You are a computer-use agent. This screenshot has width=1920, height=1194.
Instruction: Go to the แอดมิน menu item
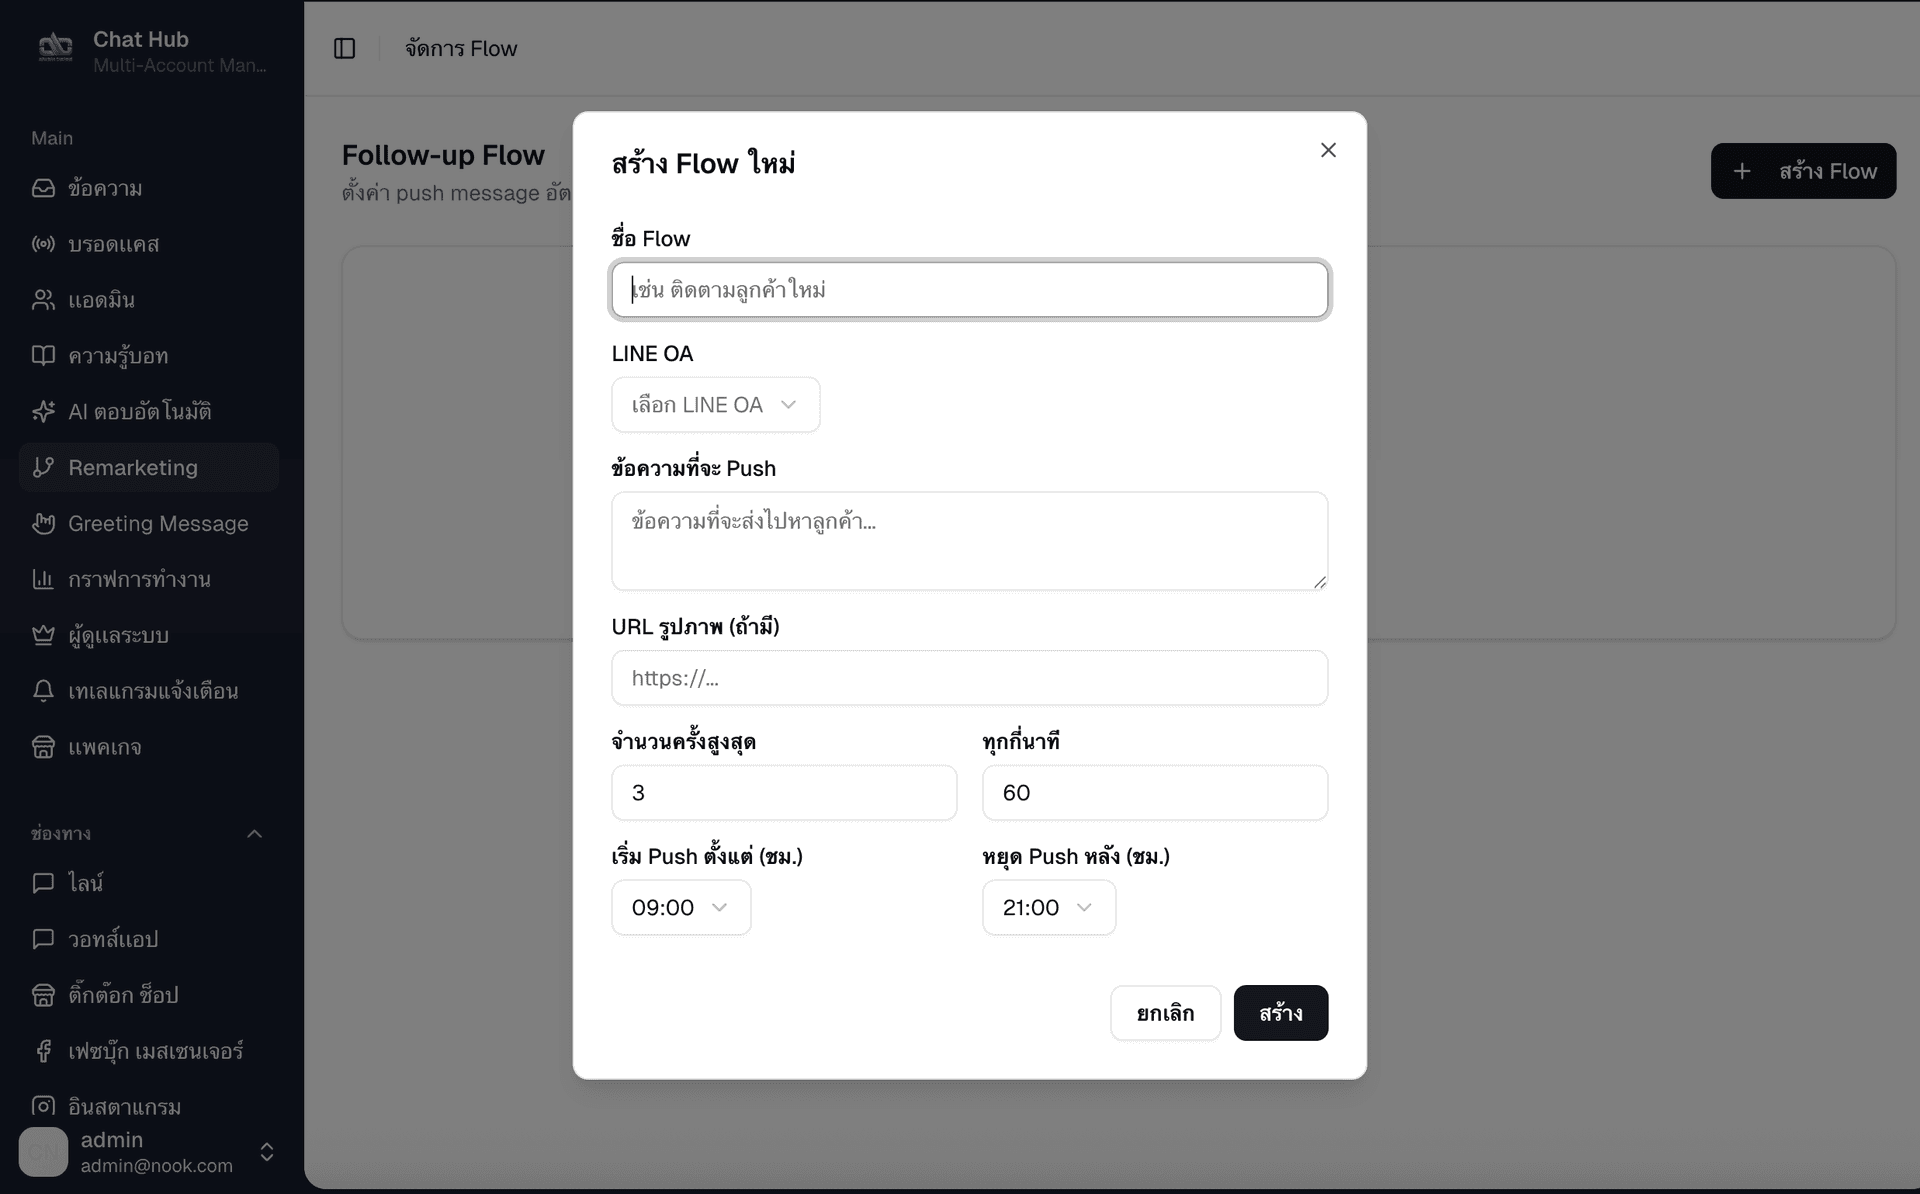[101, 300]
